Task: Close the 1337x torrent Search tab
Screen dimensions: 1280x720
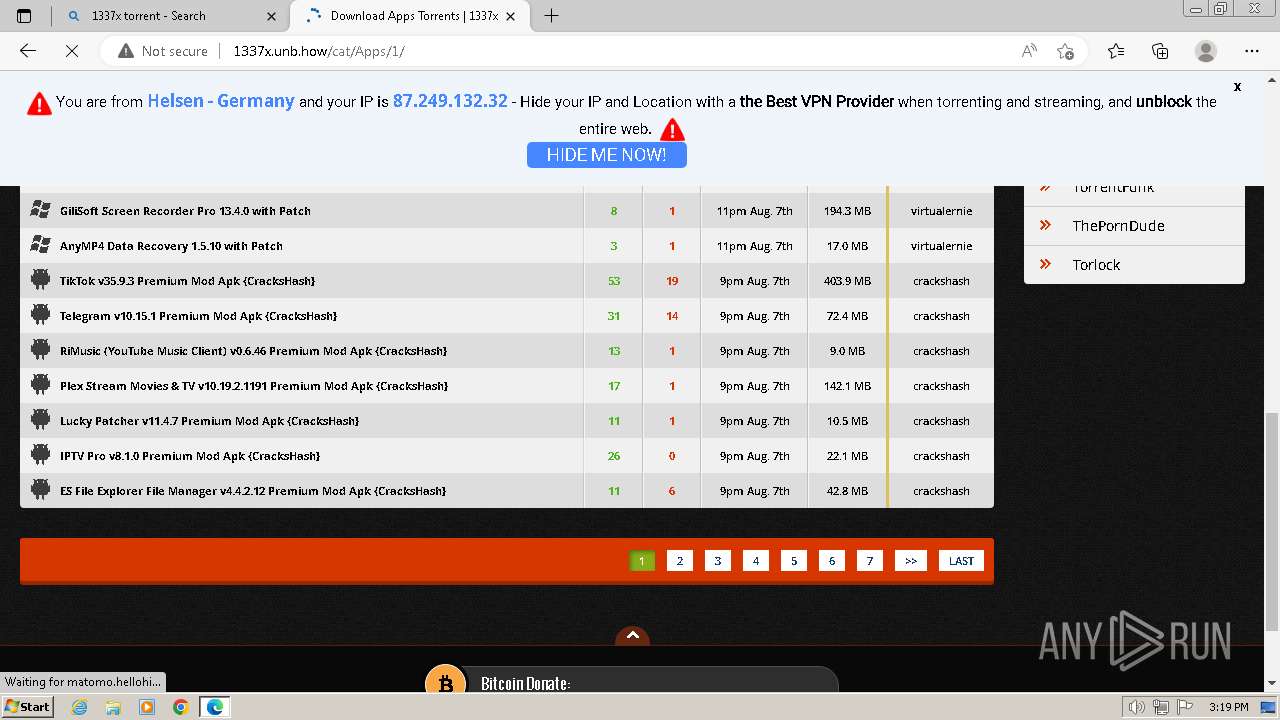Action: (272, 16)
